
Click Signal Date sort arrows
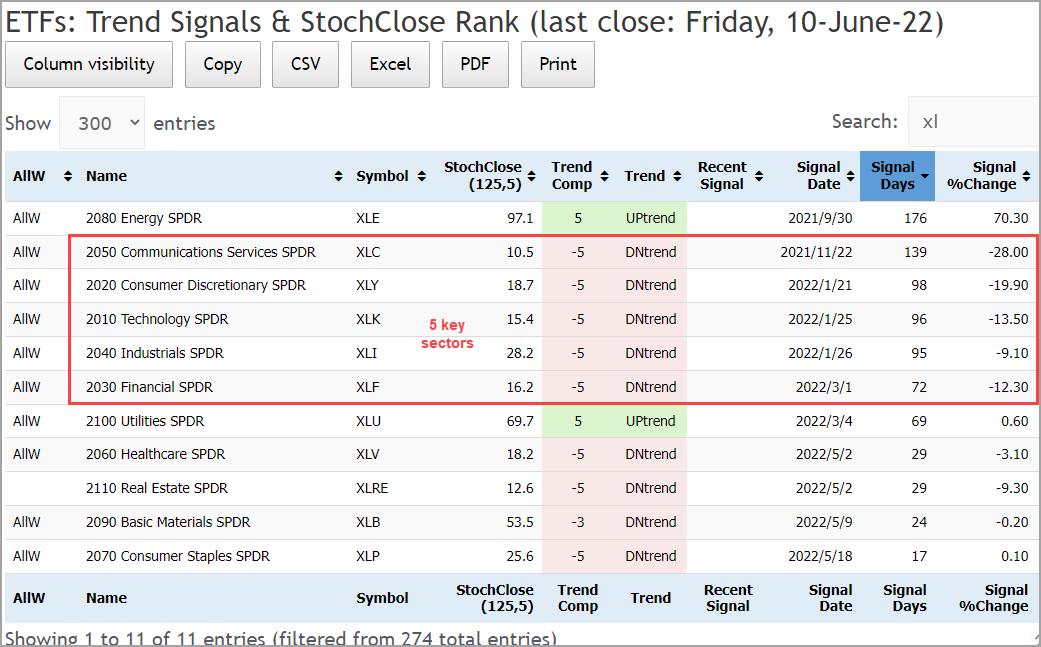click(x=850, y=176)
